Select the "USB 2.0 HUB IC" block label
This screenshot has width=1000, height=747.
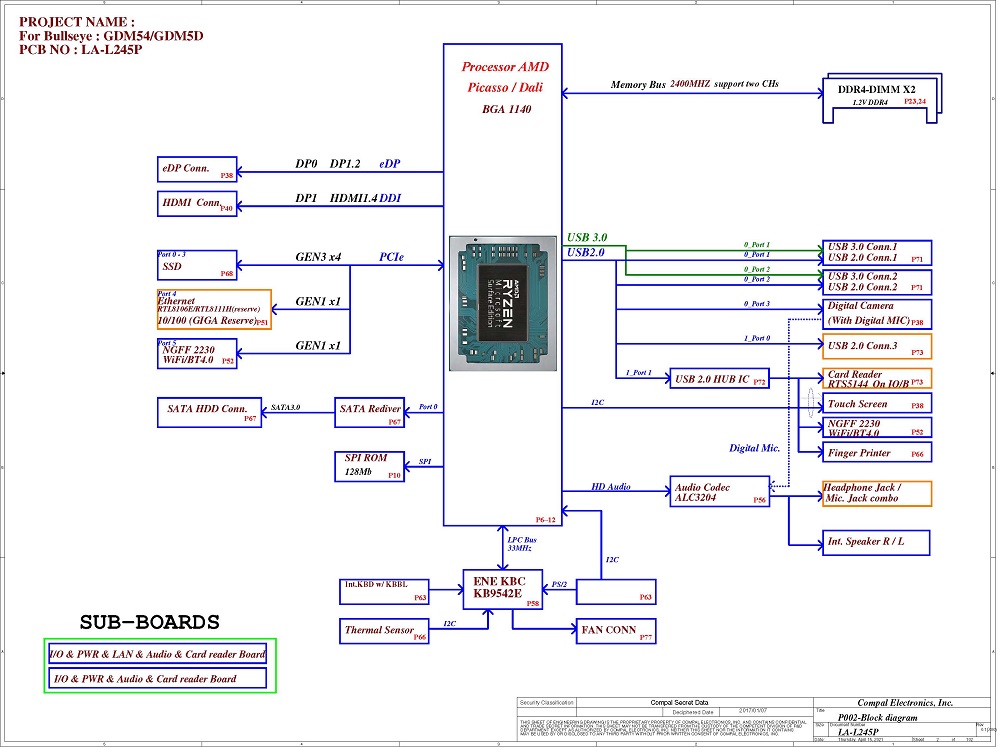[712, 379]
